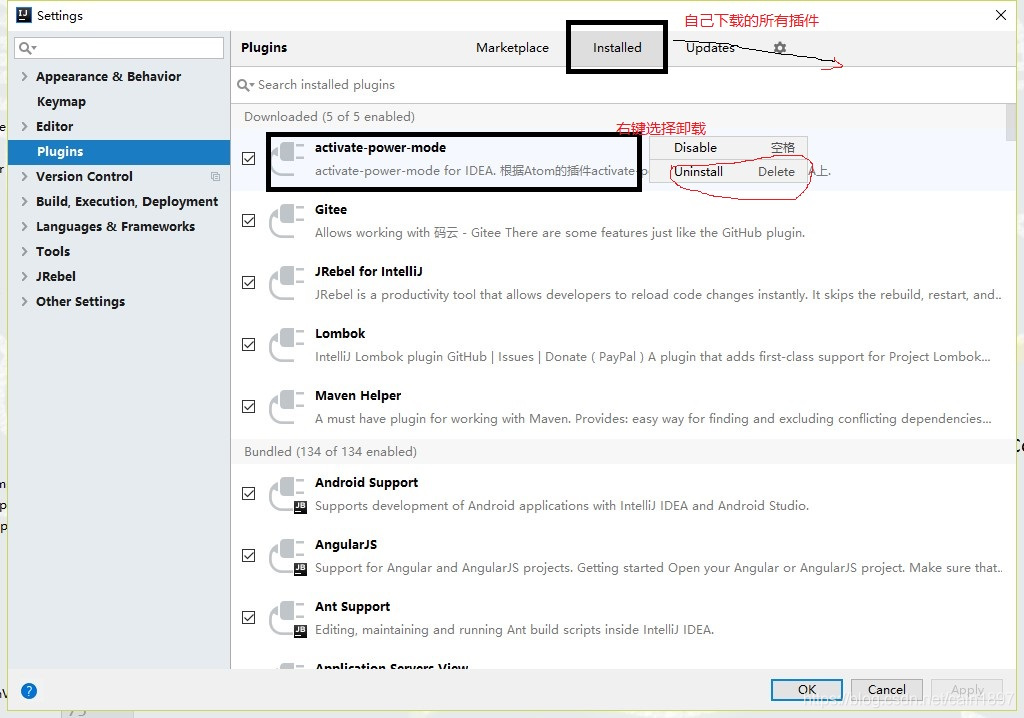This screenshot has width=1024, height=718.
Task: Expand the Other Settings node
Action: coord(24,301)
